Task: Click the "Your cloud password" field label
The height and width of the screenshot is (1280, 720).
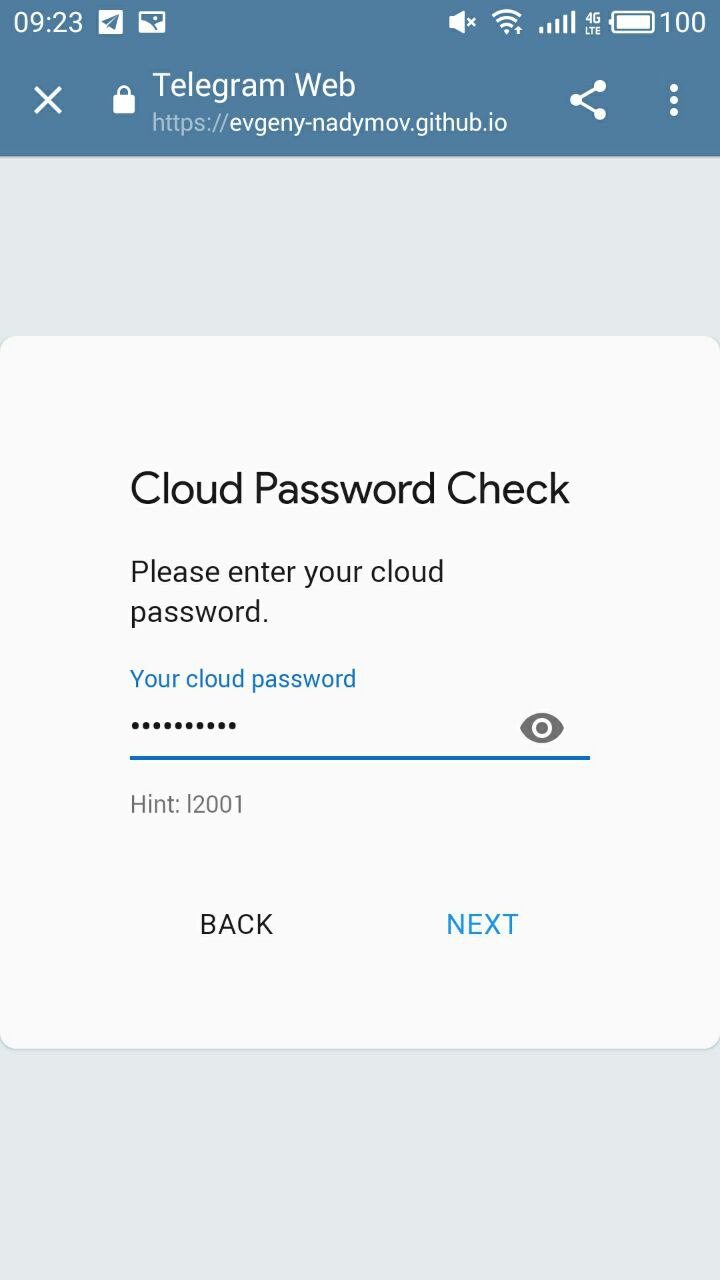Action: click(x=243, y=679)
